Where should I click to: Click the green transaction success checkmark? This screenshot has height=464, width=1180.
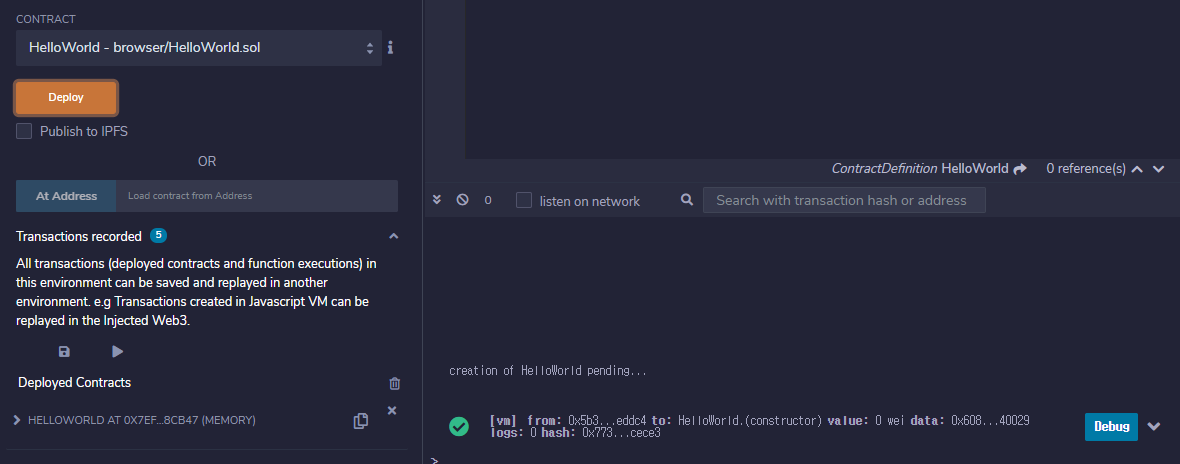coord(459,426)
